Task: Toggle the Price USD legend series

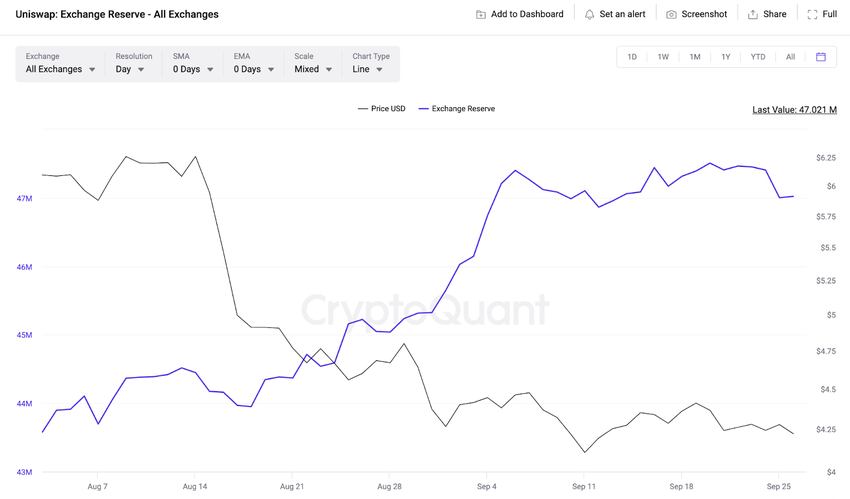Action: pos(381,109)
